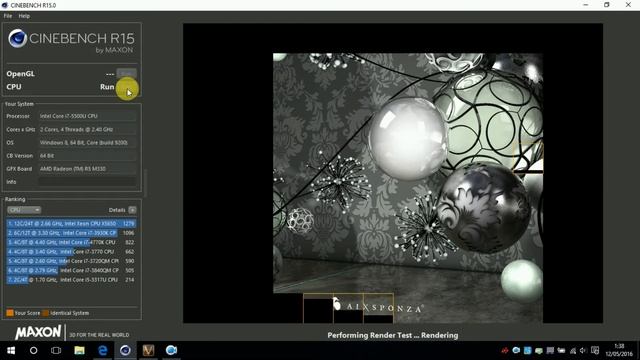
Task: Click the greyed OpenGL run button
Action: click(x=127, y=73)
